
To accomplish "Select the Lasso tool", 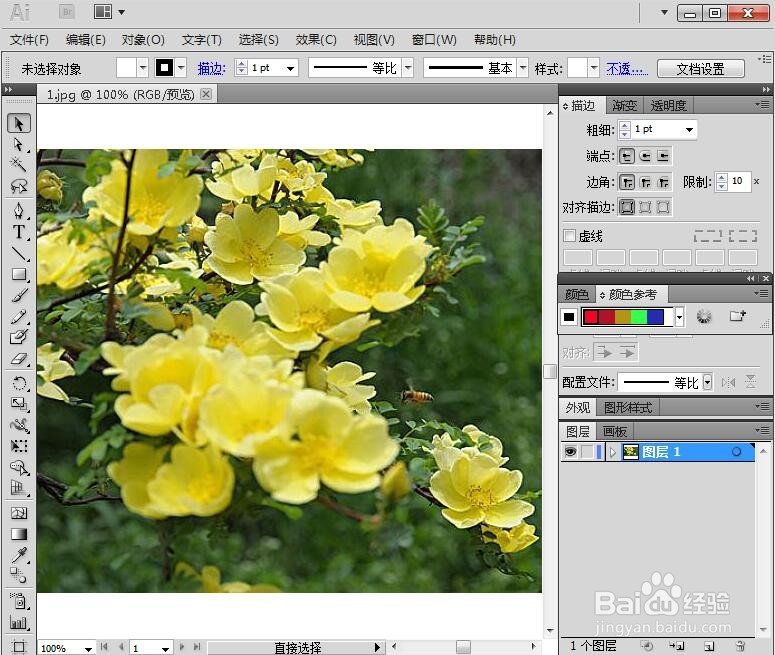I will (x=19, y=186).
